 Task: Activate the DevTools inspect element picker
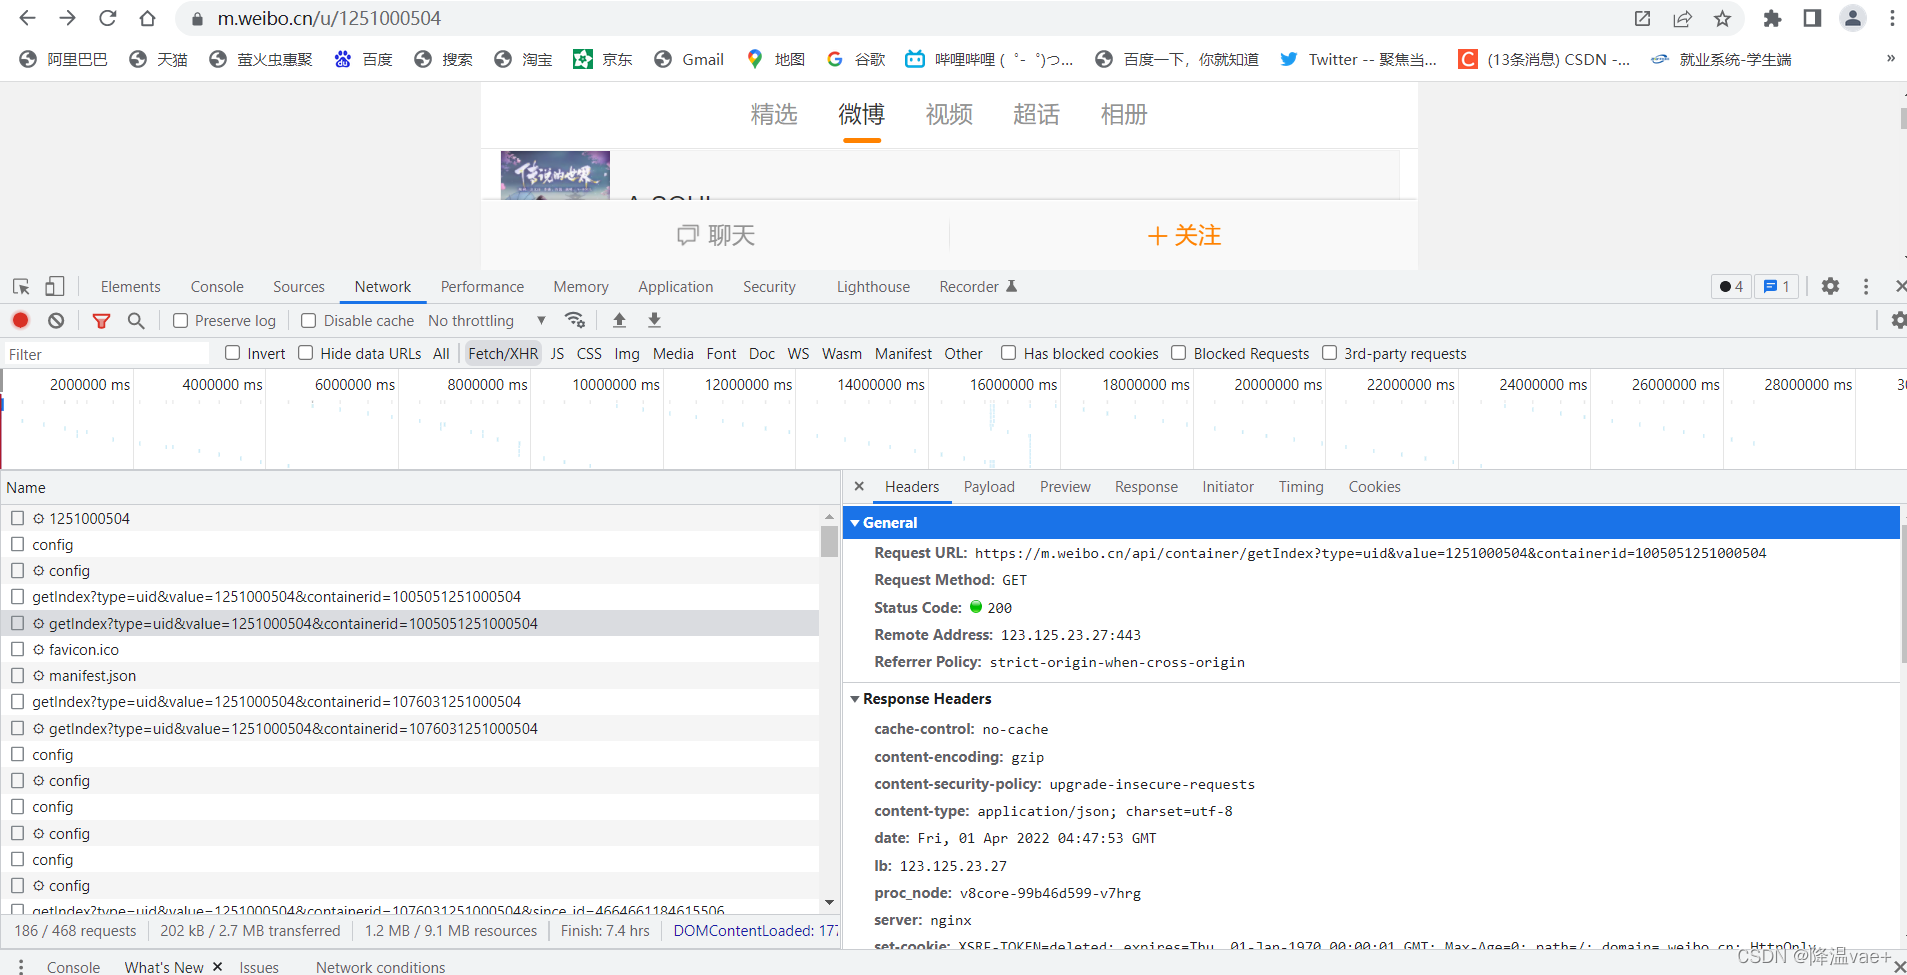(x=21, y=287)
